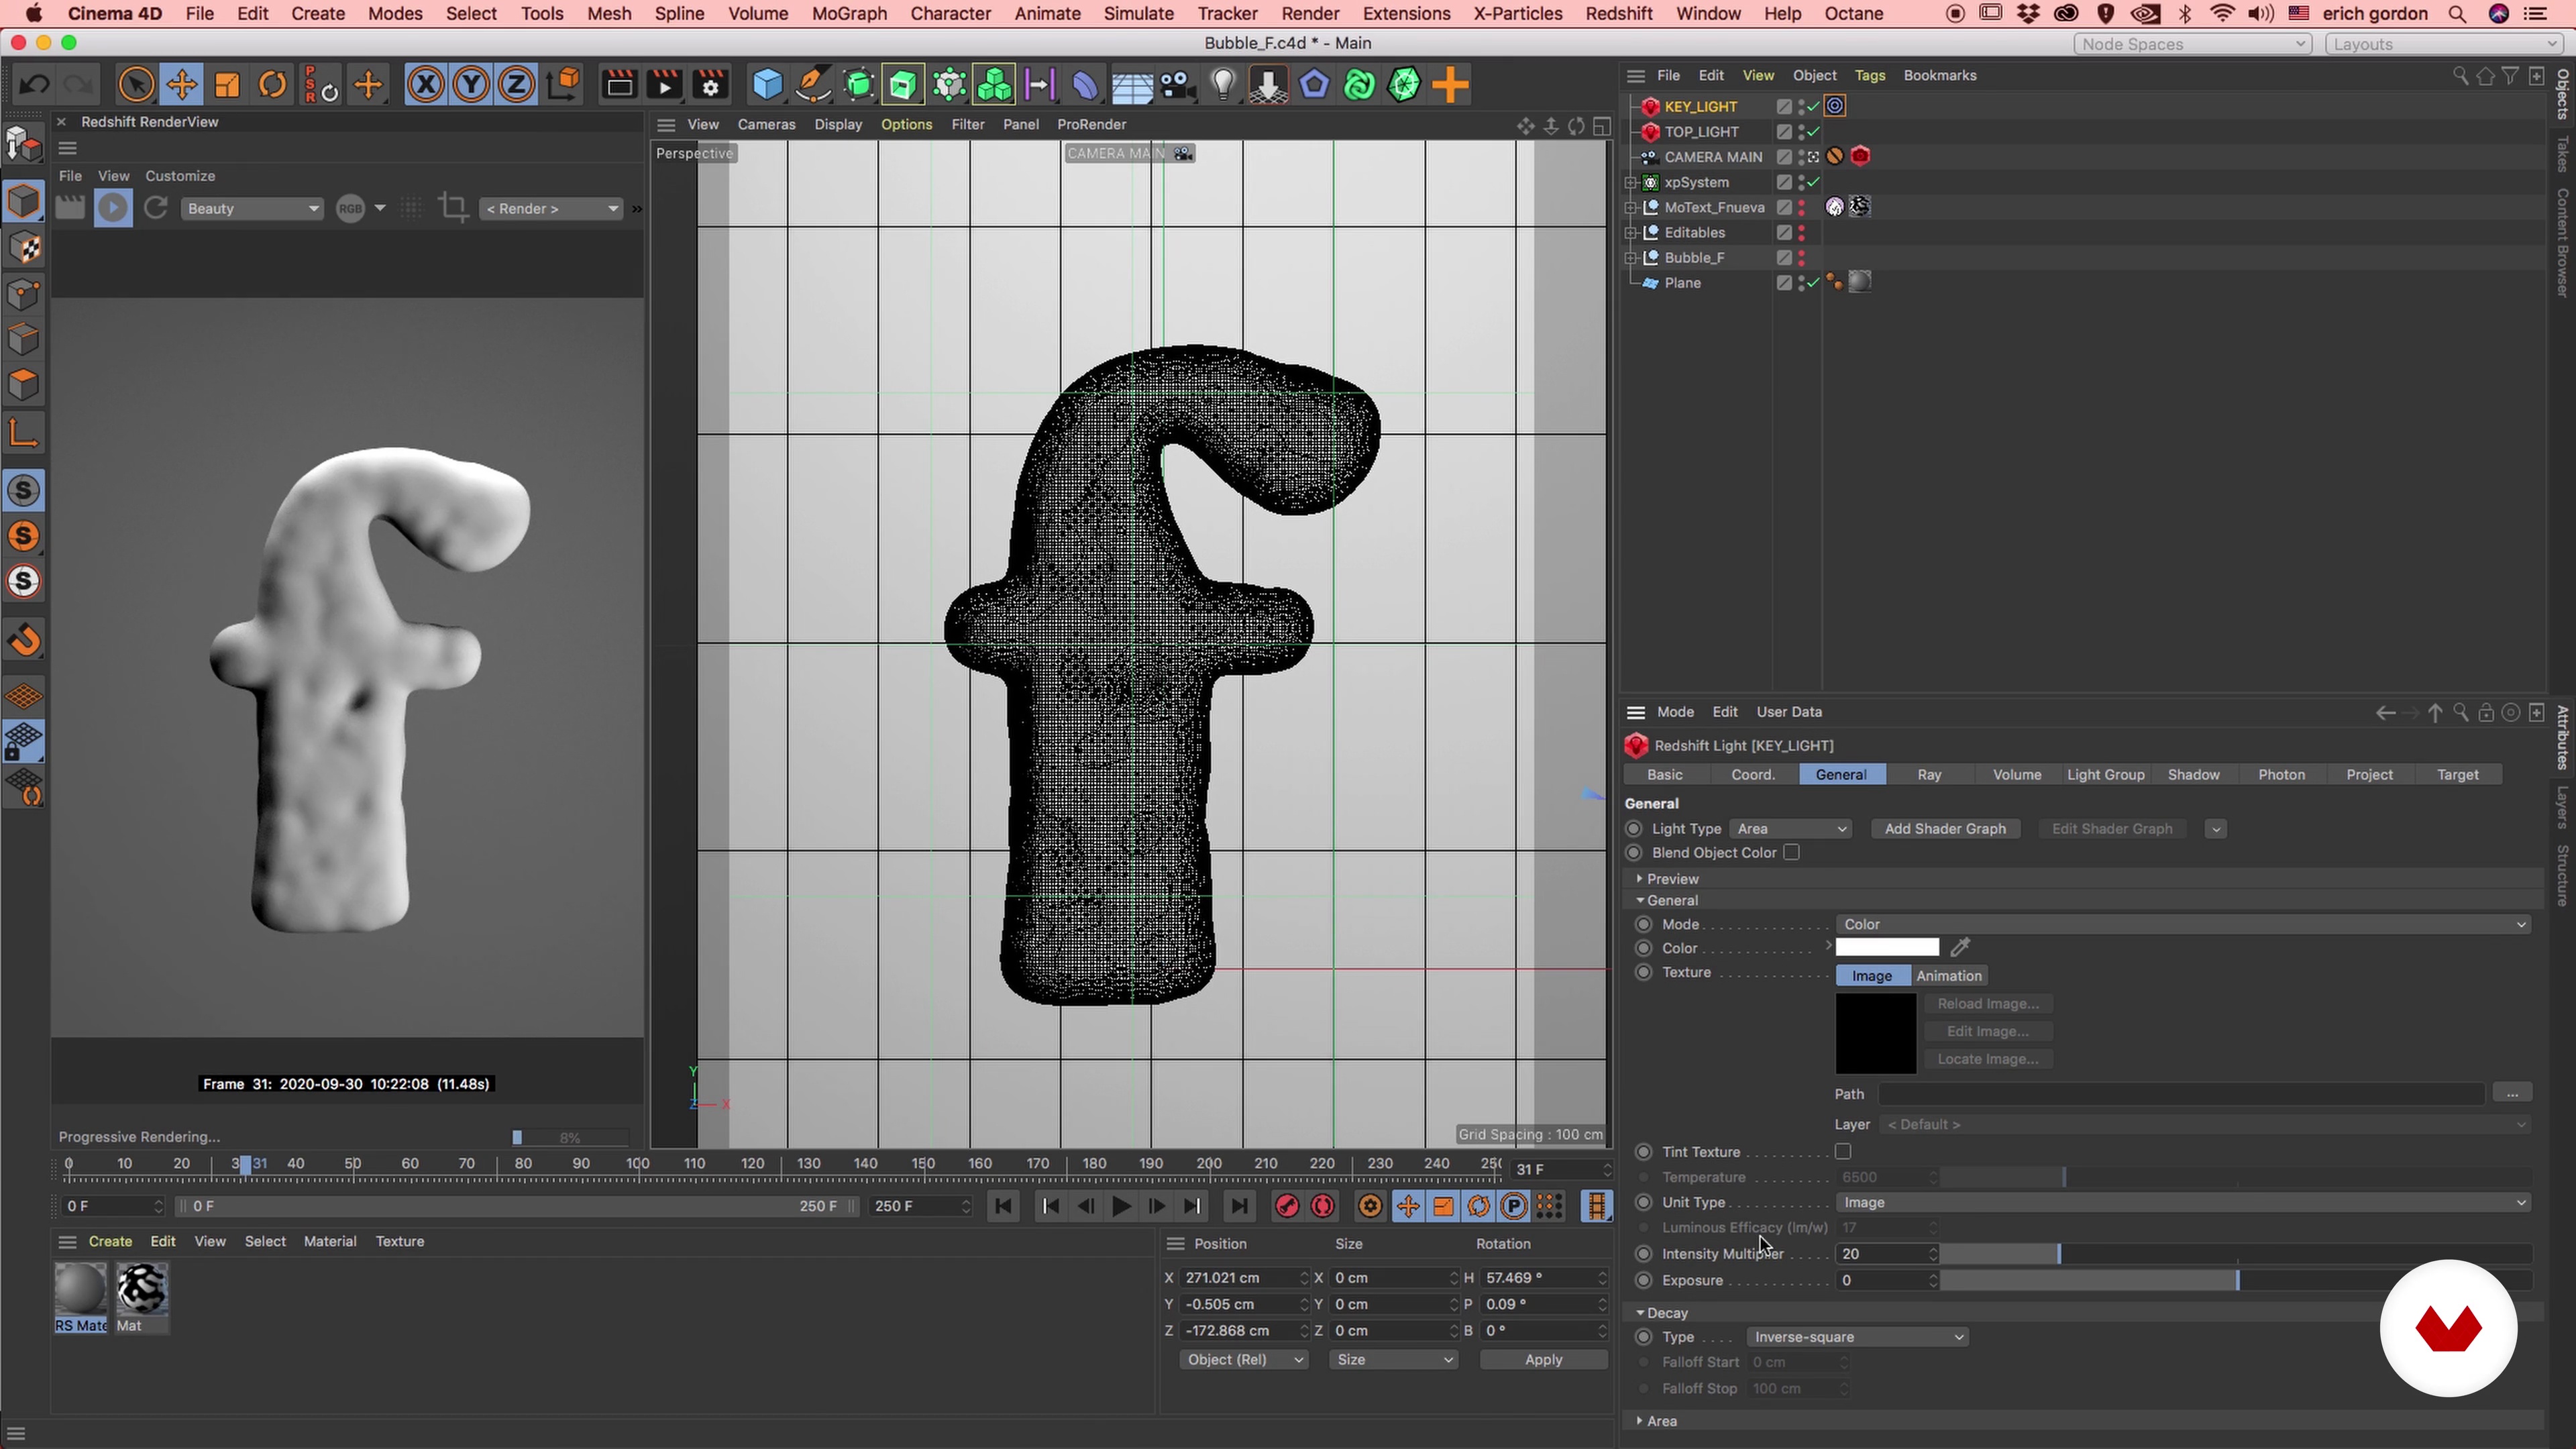Image resolution: width=2576 pixels, height=1449 pixels.
Task: Click the Redshift camera tag on CAMERA MAIN
Action: click(1860, 156)
